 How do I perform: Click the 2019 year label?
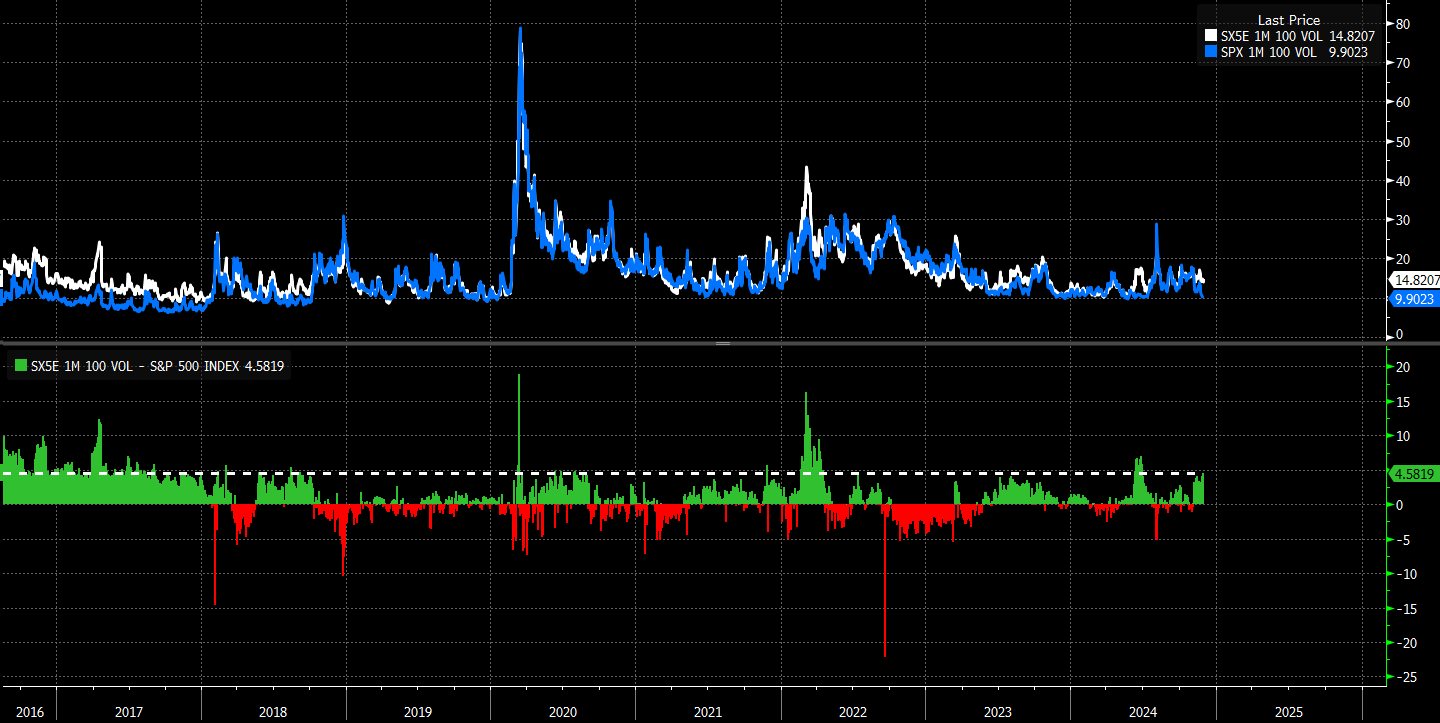coord(418,712)
